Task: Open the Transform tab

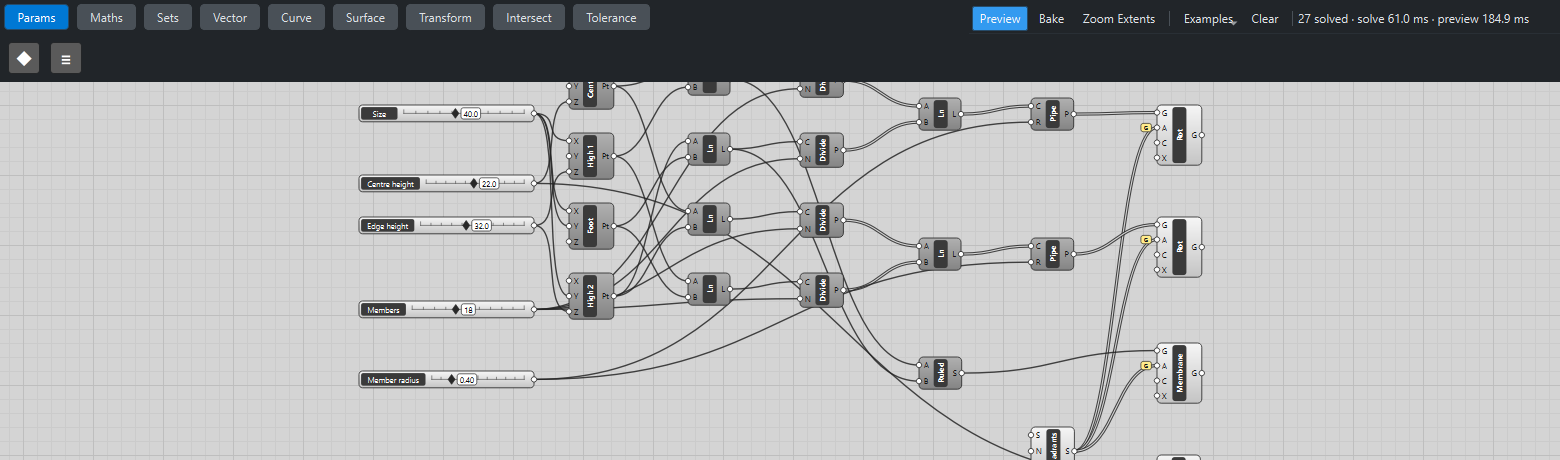Action: [x=445, y=17]
